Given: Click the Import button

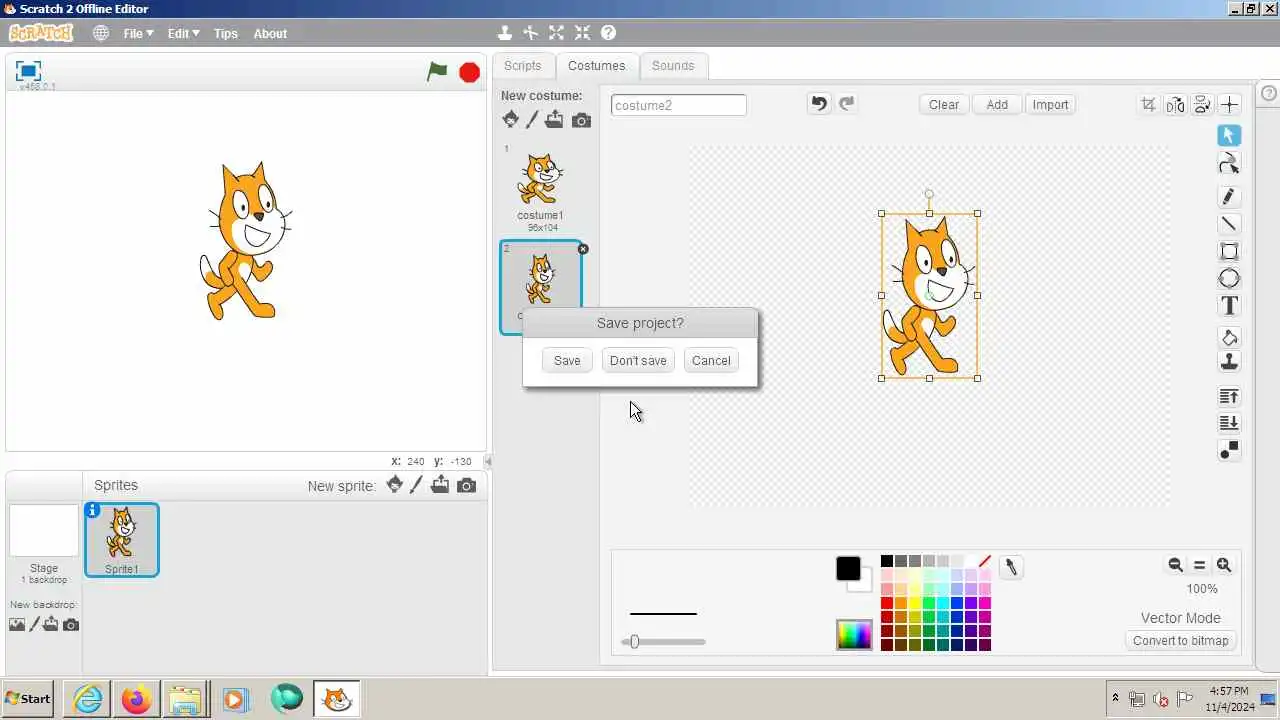Looking at the screenshot, I should (x=1050, y=104).
